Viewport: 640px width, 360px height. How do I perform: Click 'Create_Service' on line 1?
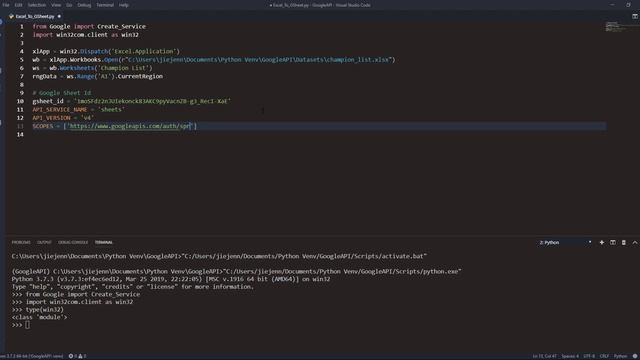pos(121,27)
